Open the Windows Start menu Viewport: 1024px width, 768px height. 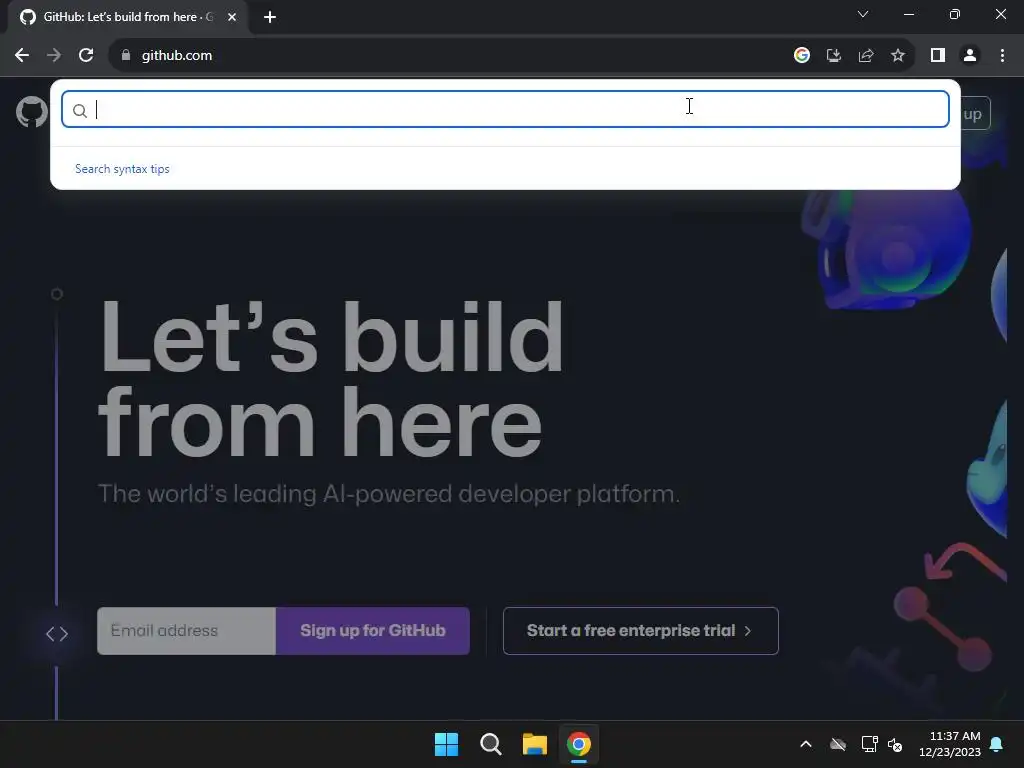click(x=447, y=744)
